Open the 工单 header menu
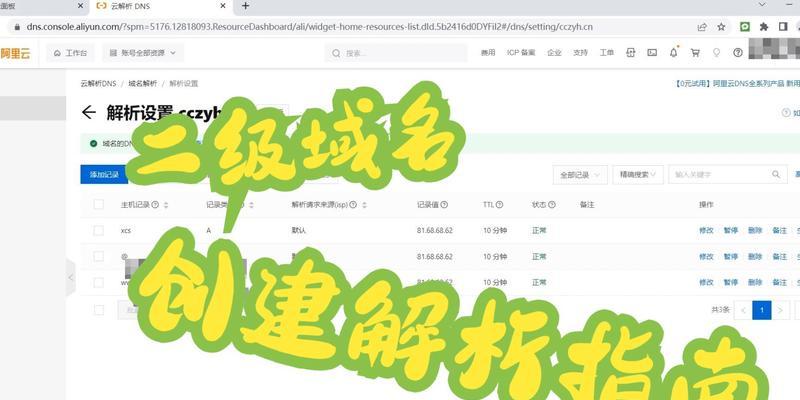 tap(607, 53)
